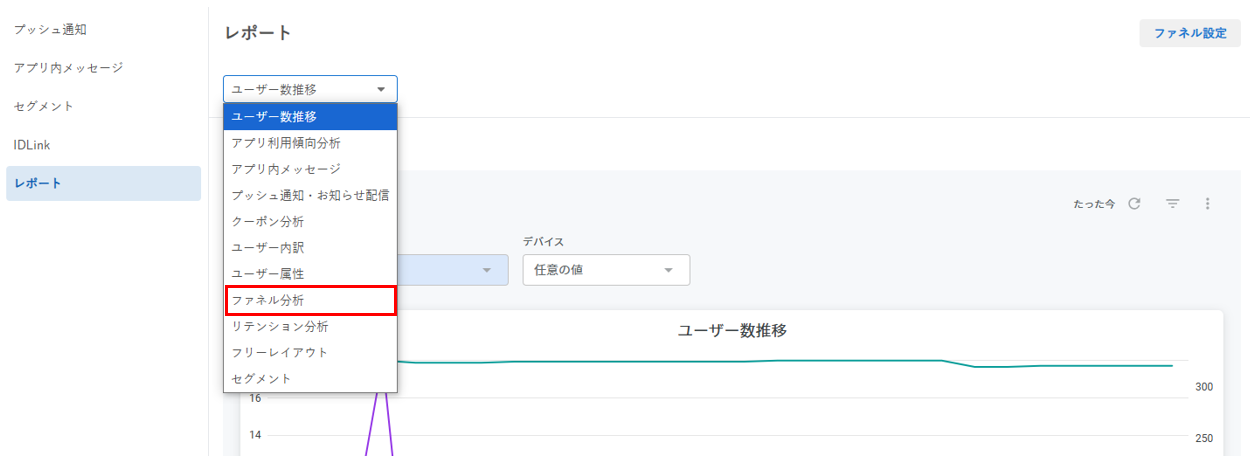The height and width of the screenshot is (465, 1250).
Task: Select ユーザー数推移 in the dropdown list
Action: (310, 117)
